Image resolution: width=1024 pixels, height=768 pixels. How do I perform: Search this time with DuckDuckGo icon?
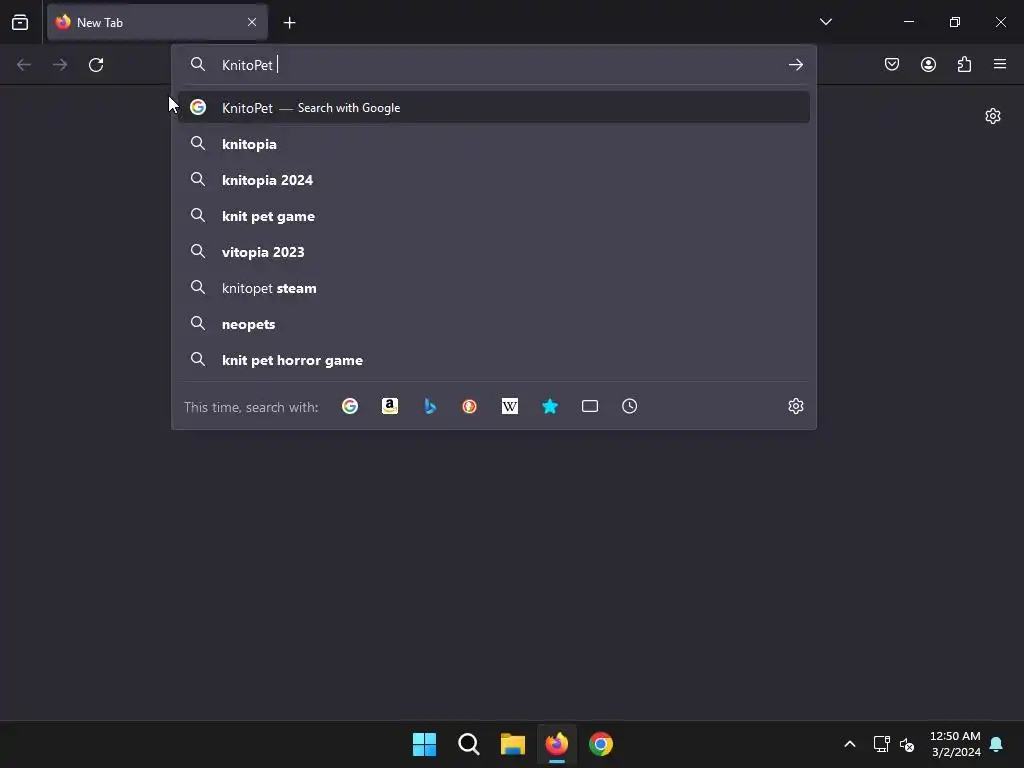point(470,406)
